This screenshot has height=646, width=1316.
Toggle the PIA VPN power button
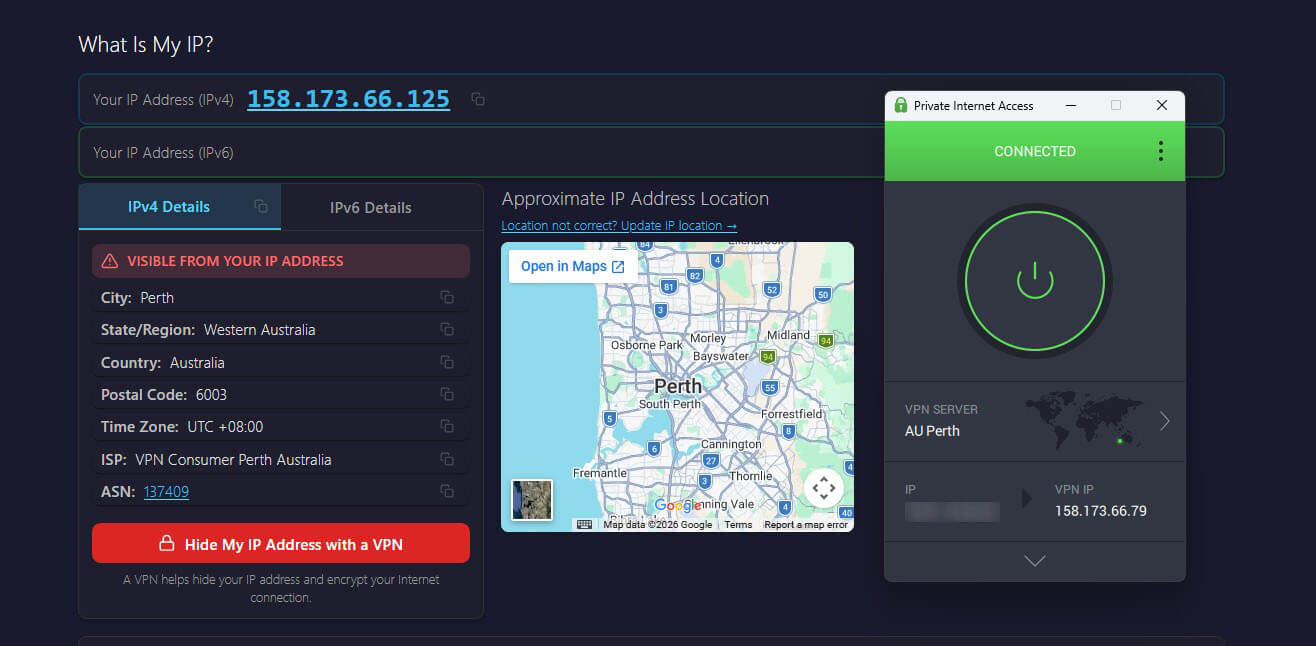click(1035, 280)
